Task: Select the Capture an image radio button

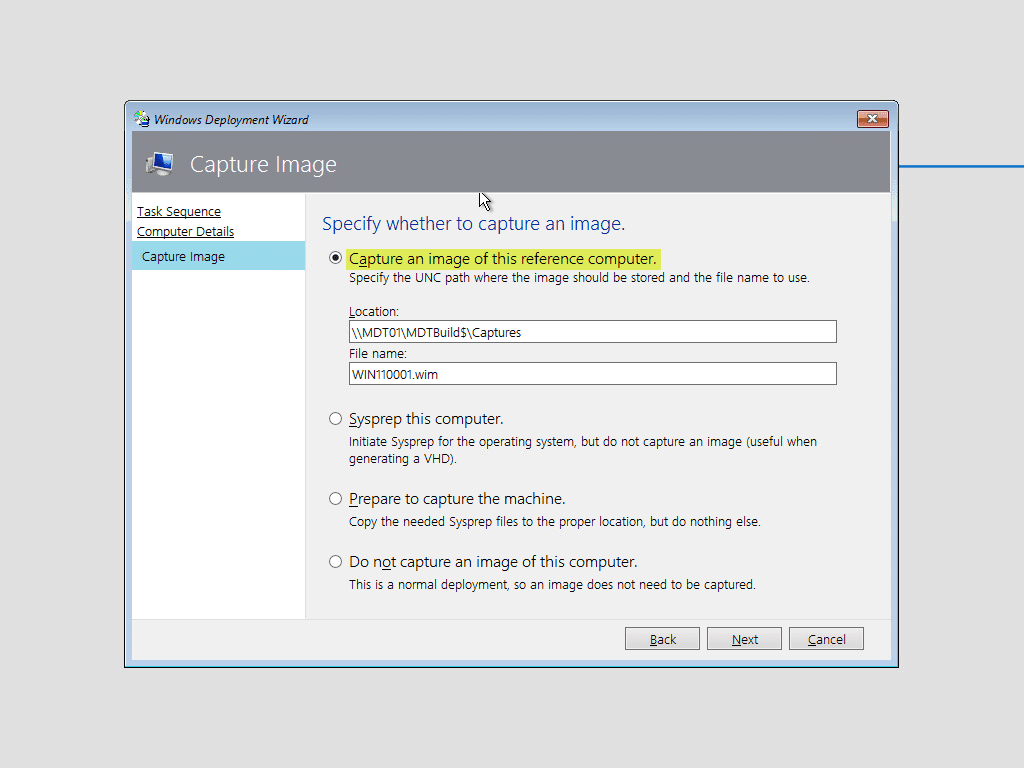Action: 335,258
